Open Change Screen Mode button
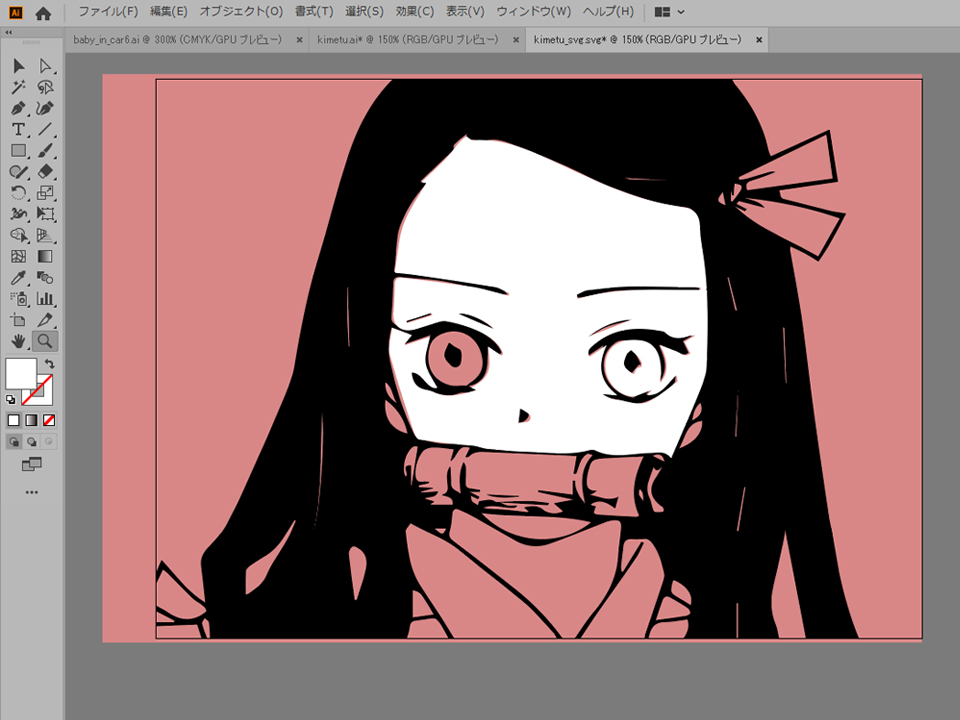The width and height of the screenshot is (960, 720). (31, 465)
